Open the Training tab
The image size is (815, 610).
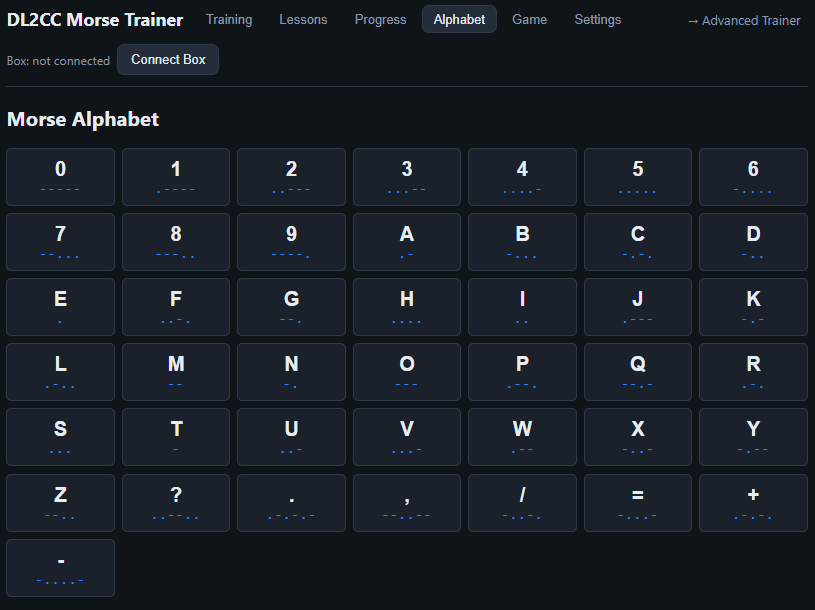point(229,19)
